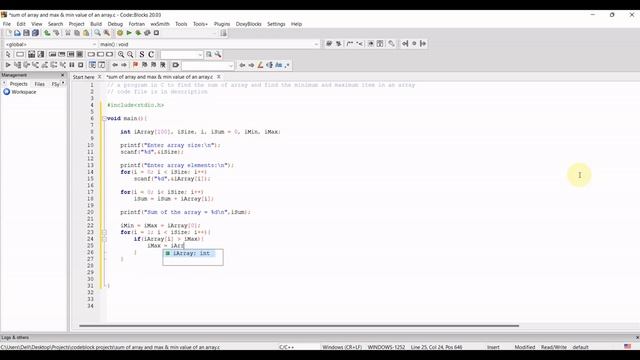This screenshot has height=360, width=640.
Task: Click the Find magnifier toolbar icon
Action: [x=98, y=33]
